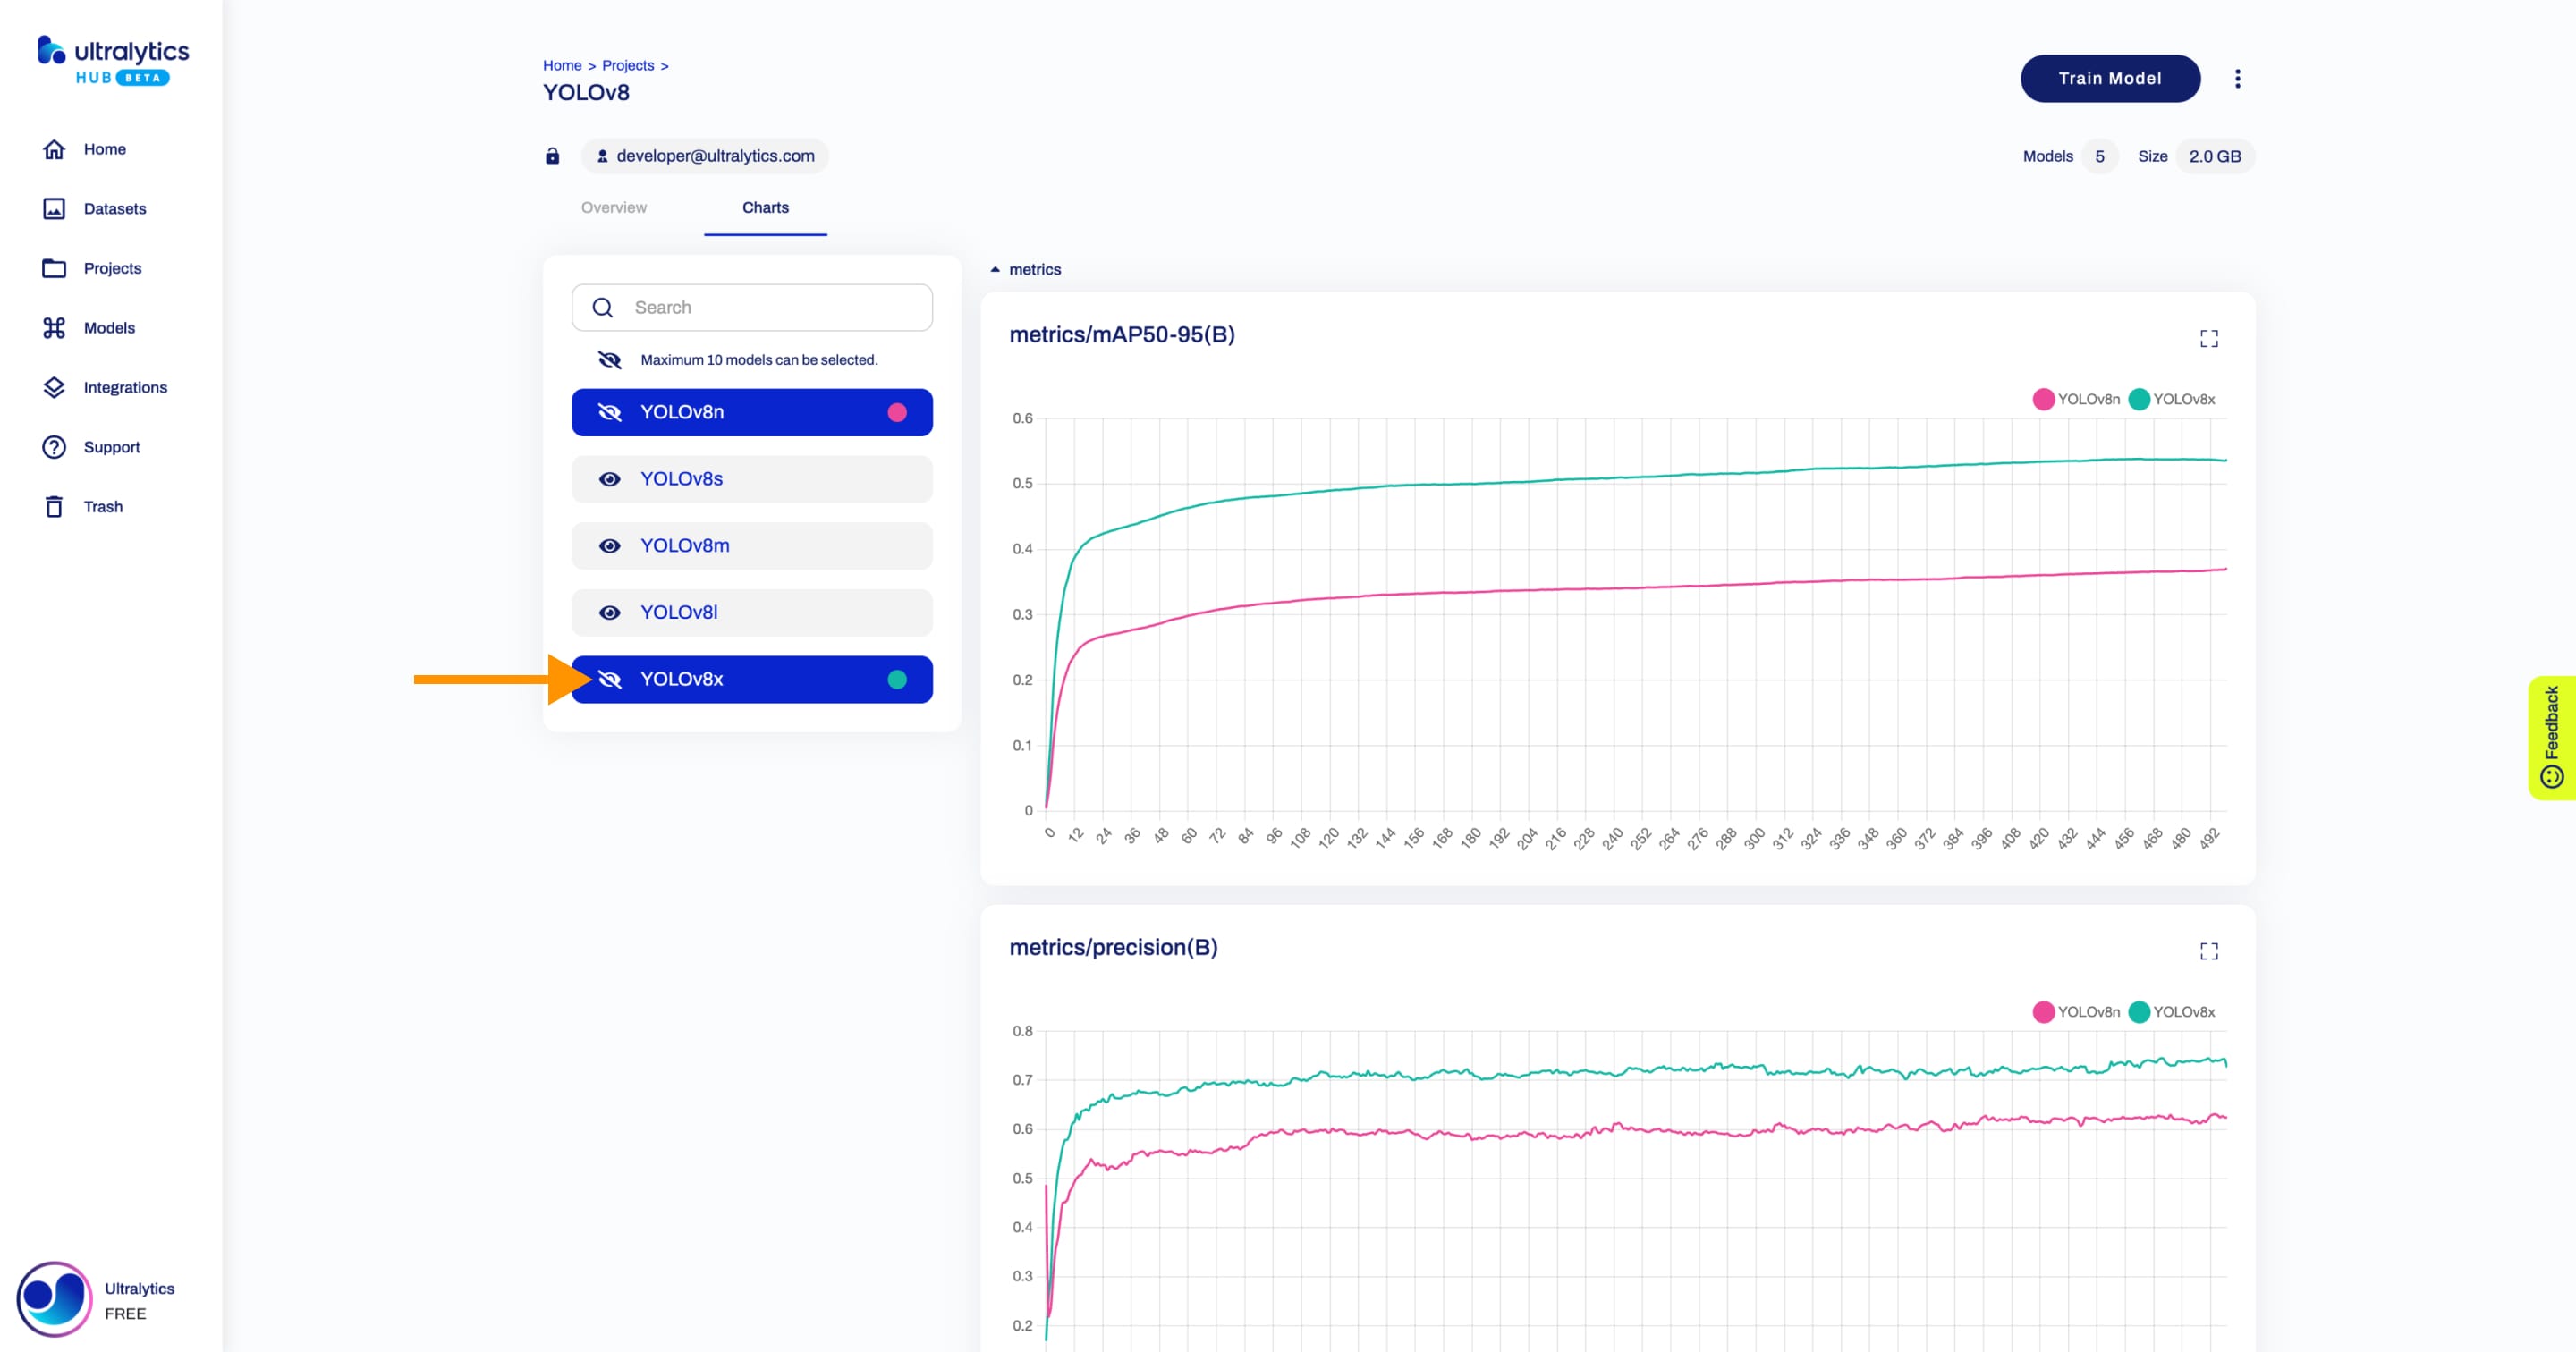2576x1352 pixels.
Task: Open the Trash section
Action: [x=104, y=506]
